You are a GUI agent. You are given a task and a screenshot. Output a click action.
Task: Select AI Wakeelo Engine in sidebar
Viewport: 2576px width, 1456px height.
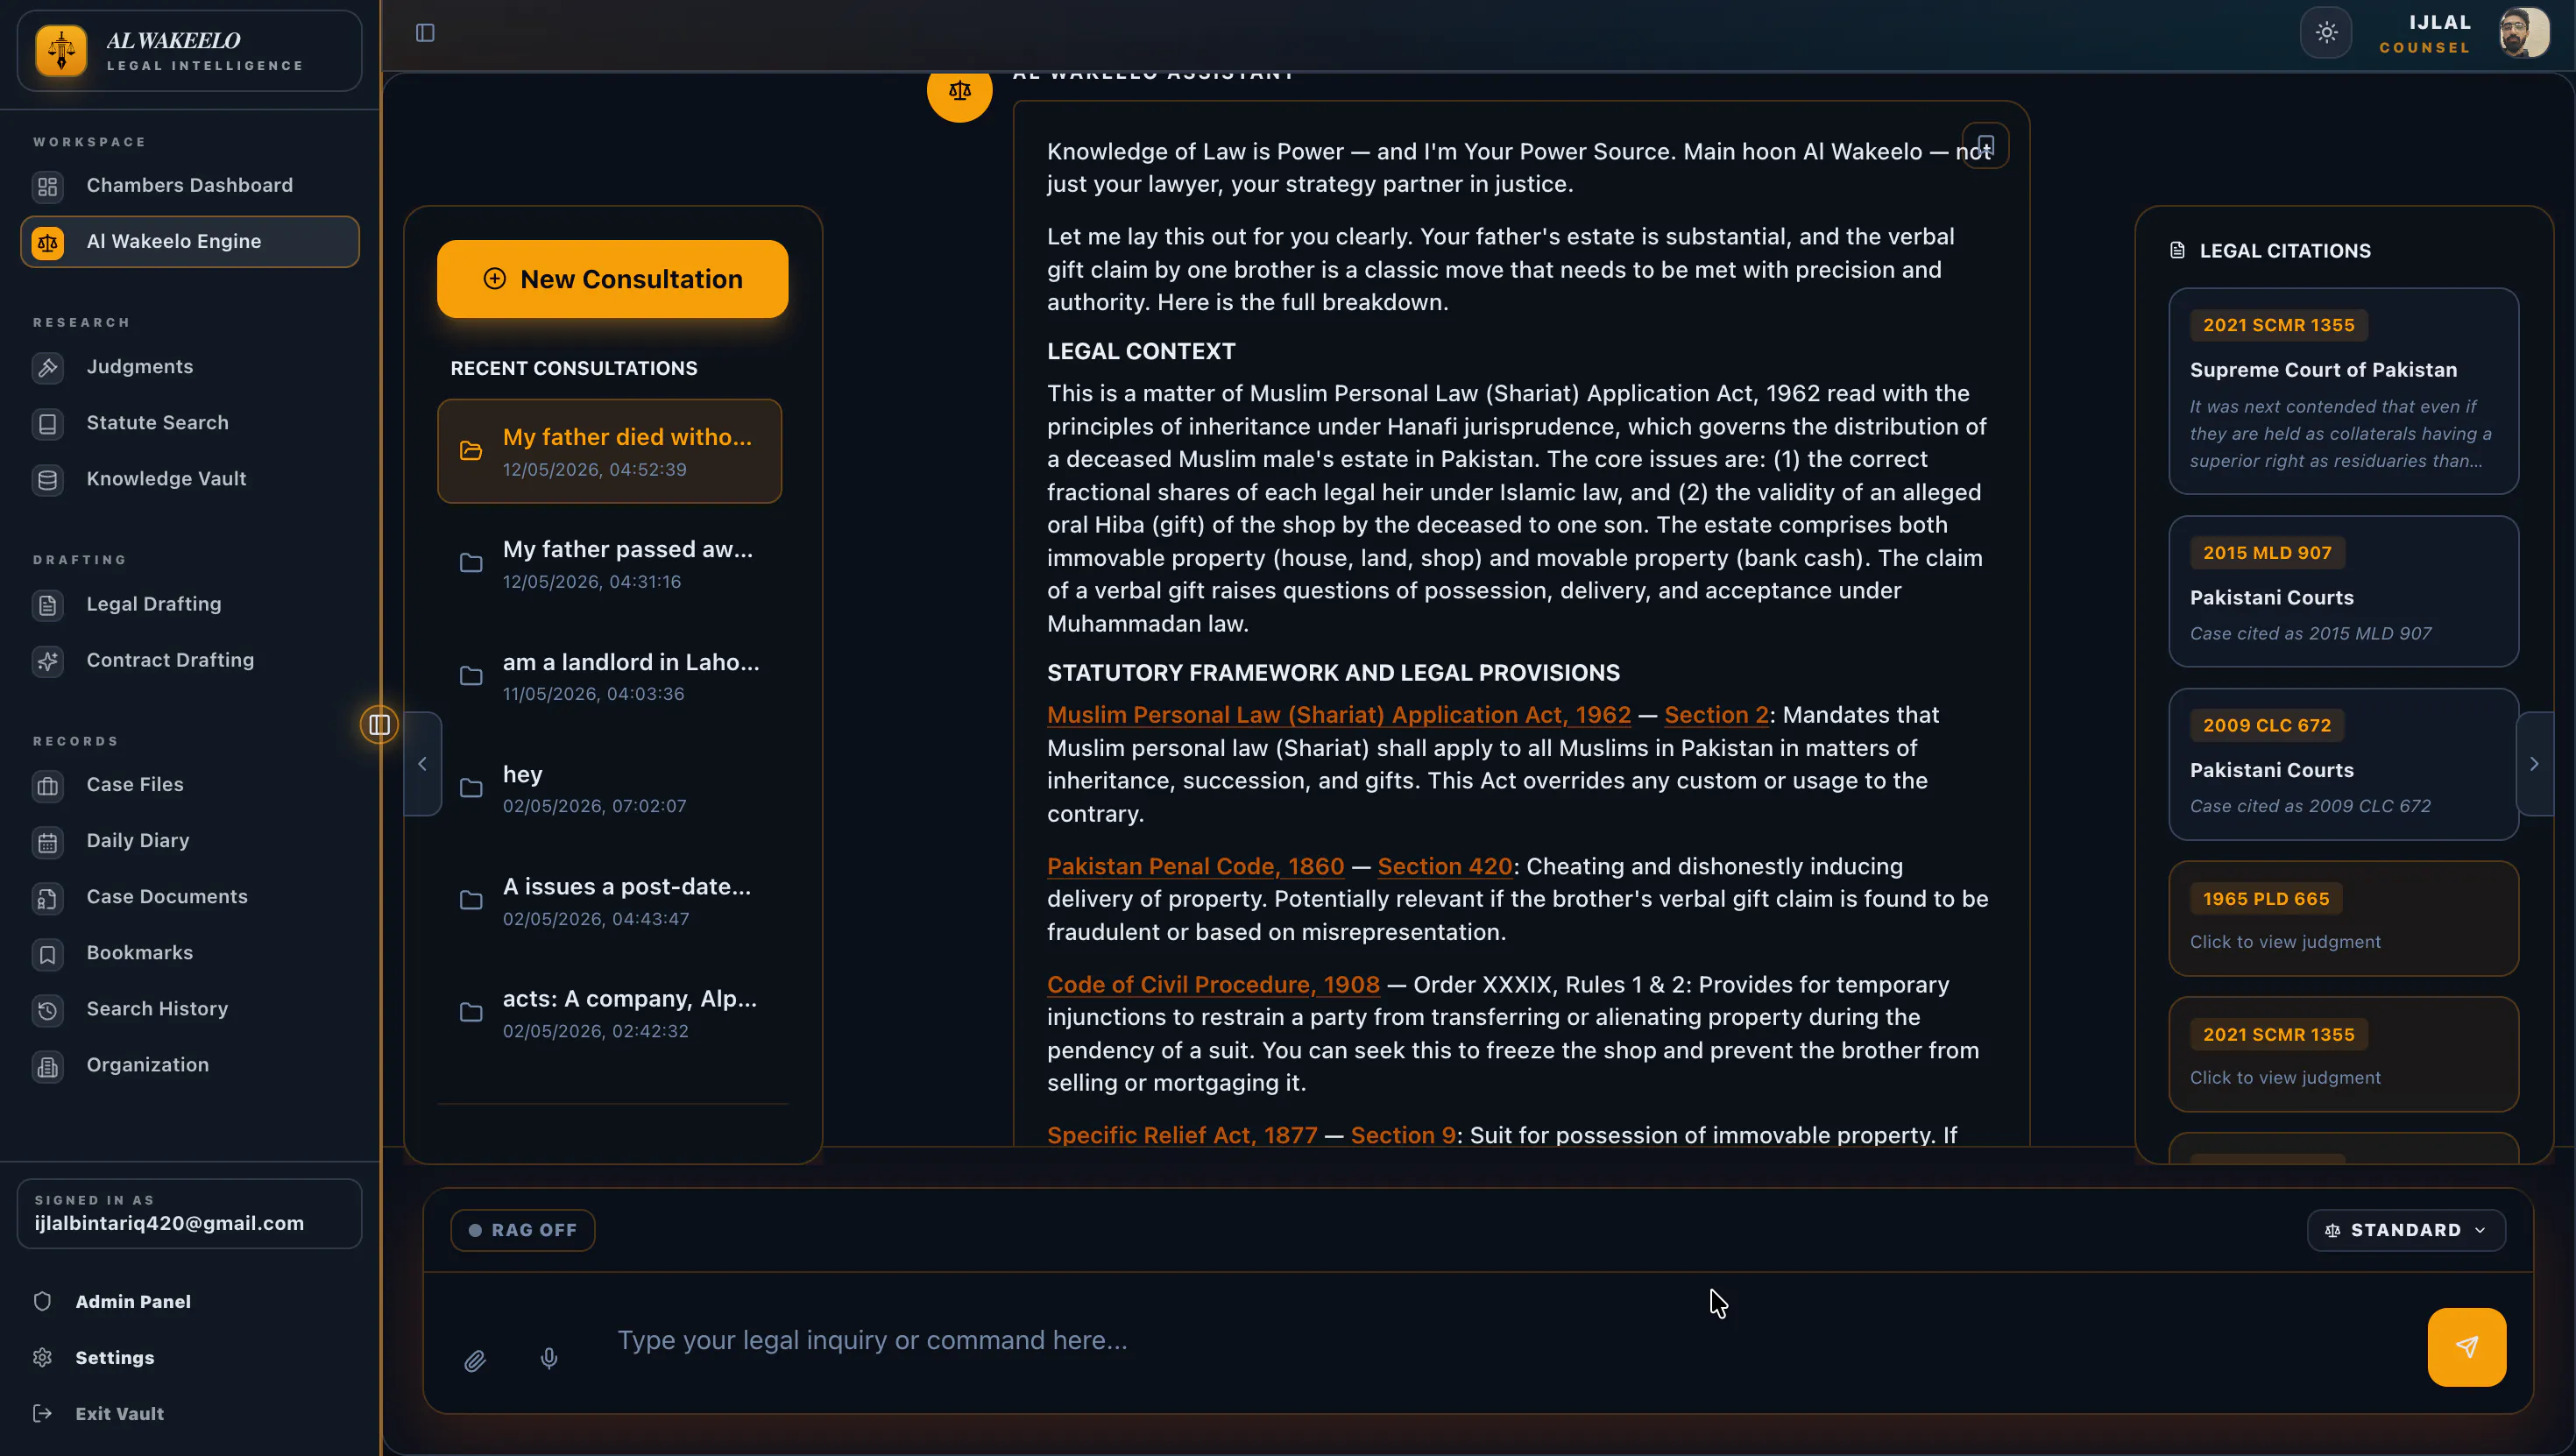189,242
